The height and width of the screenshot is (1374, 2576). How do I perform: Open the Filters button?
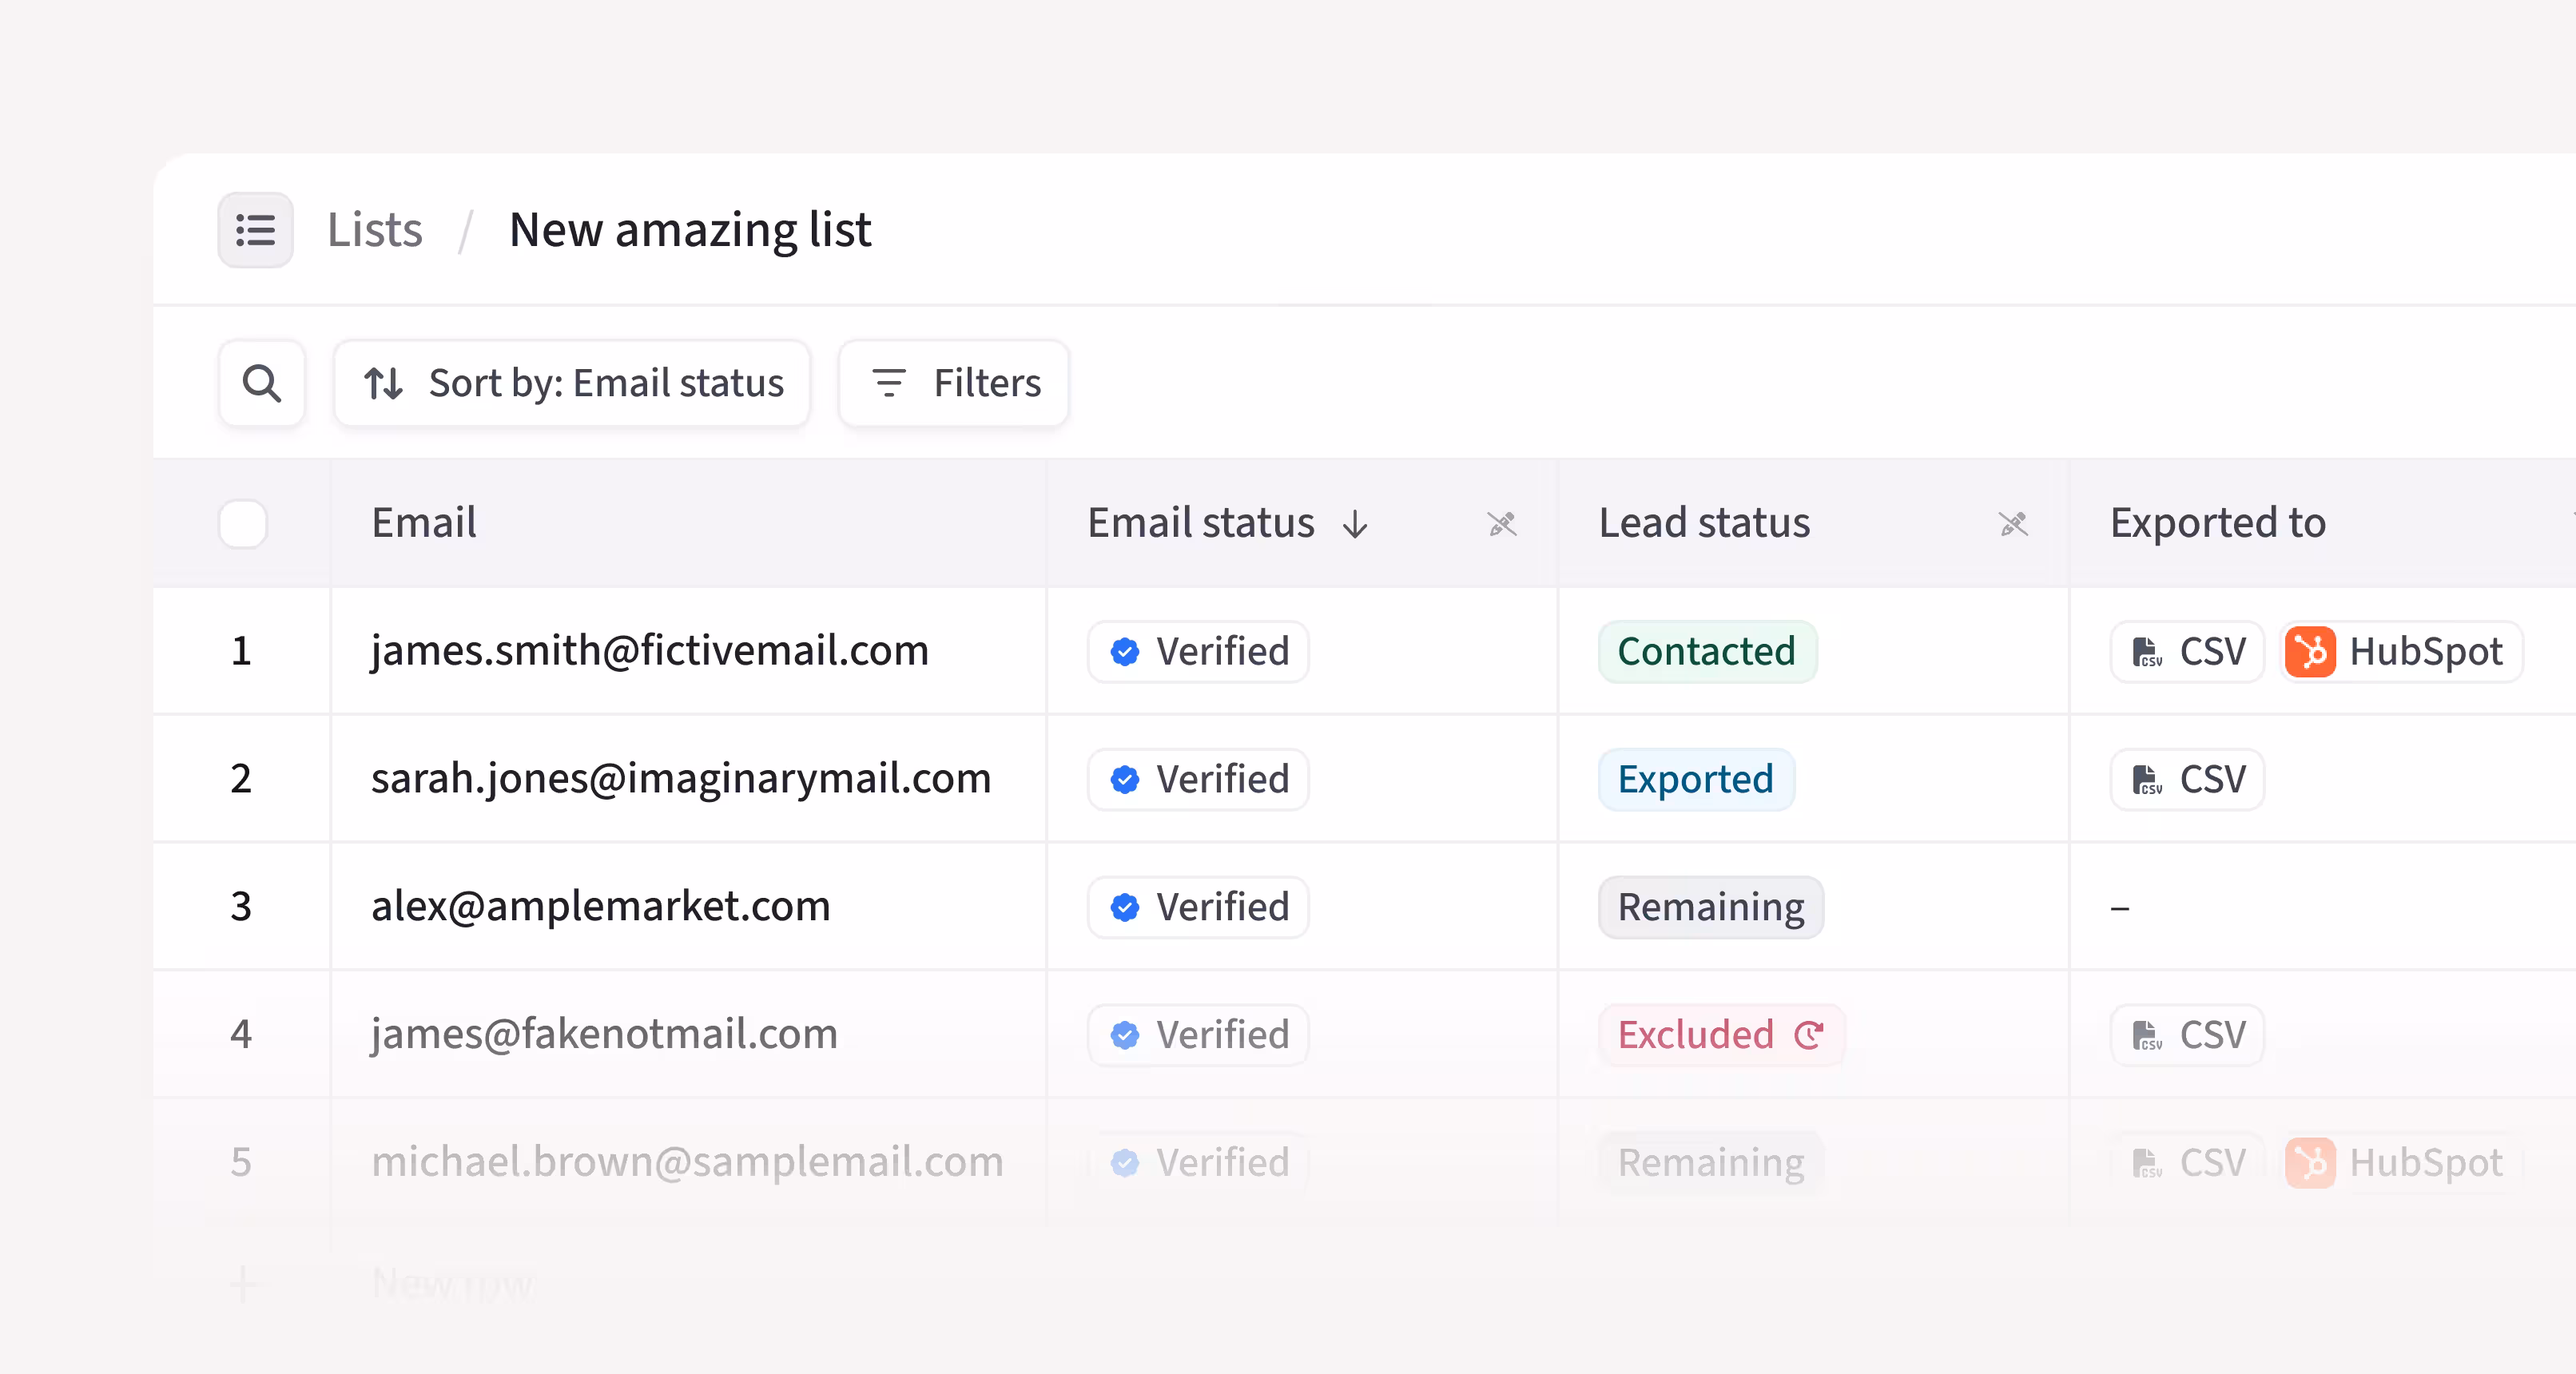(x=954, y=383)
